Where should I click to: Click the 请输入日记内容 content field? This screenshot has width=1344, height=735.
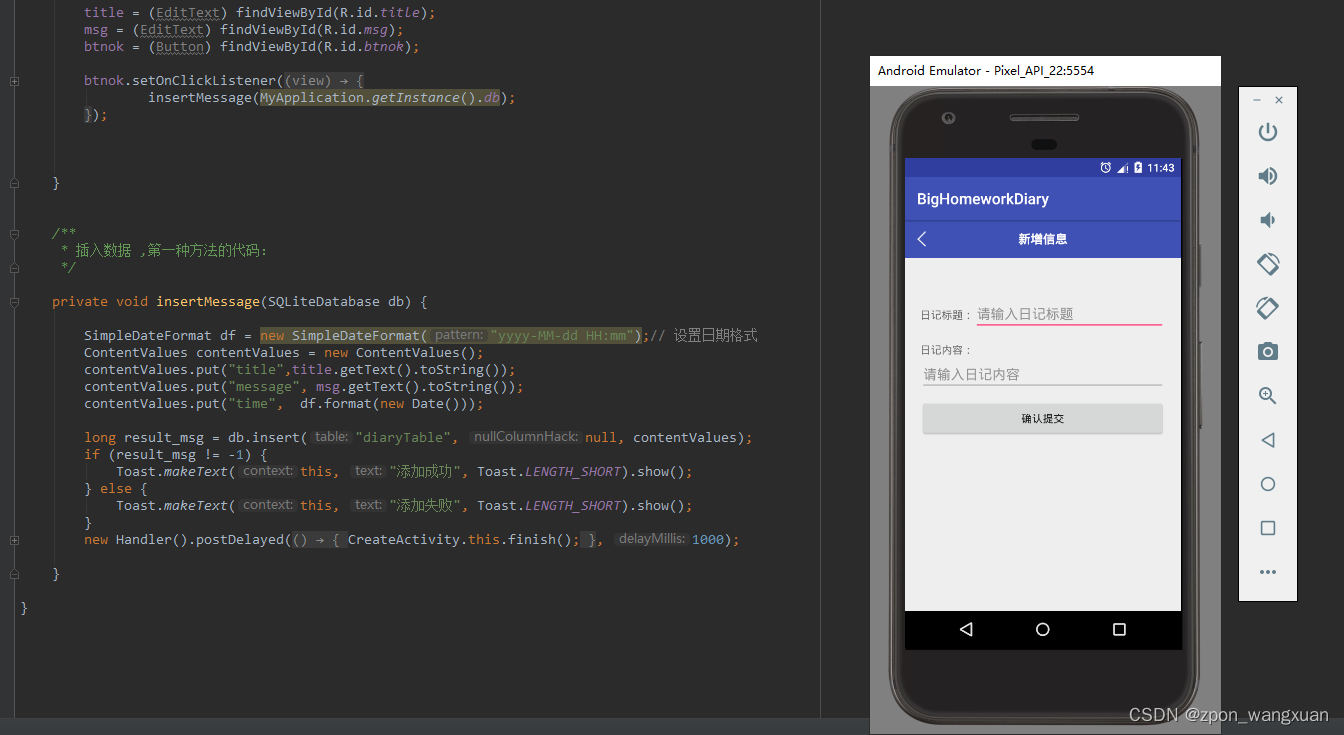(x=1042, y=374)
